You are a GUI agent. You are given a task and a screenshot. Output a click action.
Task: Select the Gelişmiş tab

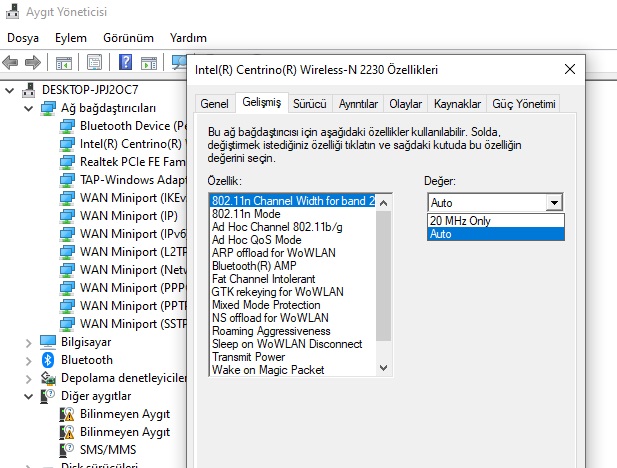pyautogui.click(x=262, y=102)
